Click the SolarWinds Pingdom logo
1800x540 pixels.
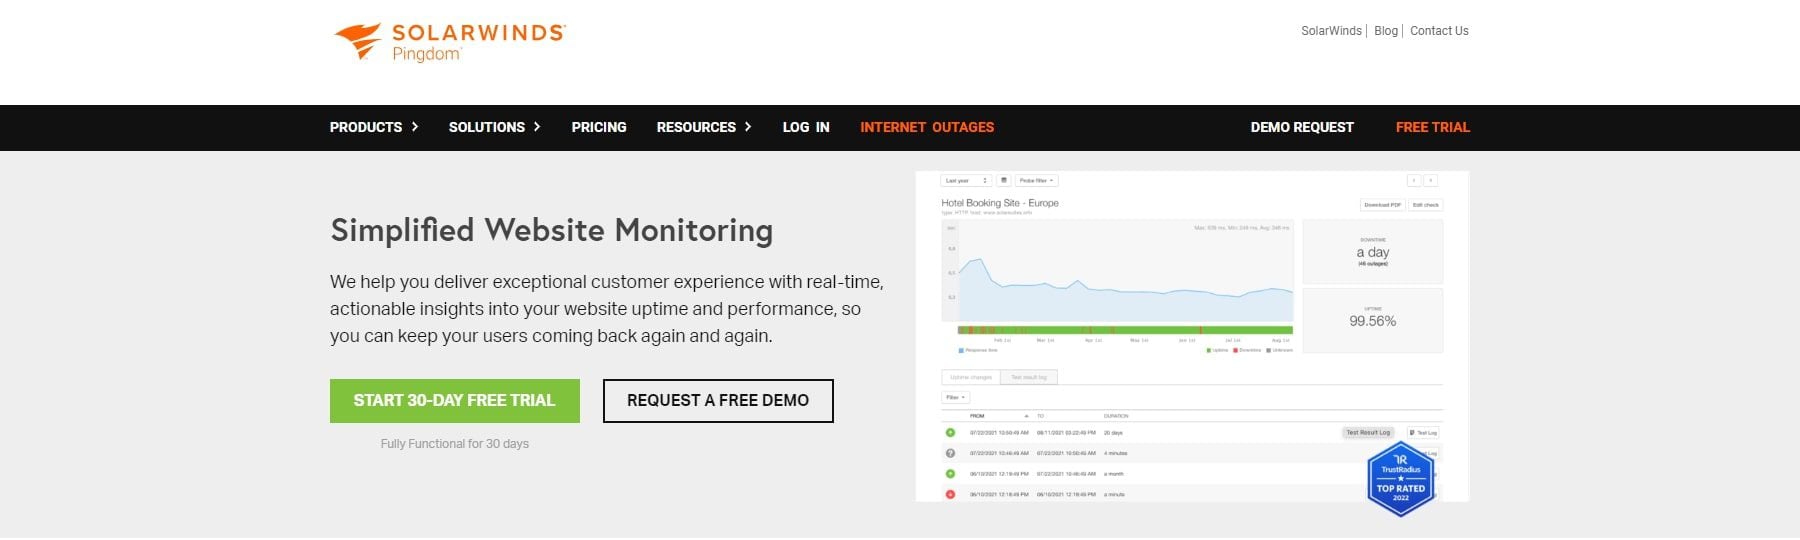pyautogui.click(x=449, y=42)
